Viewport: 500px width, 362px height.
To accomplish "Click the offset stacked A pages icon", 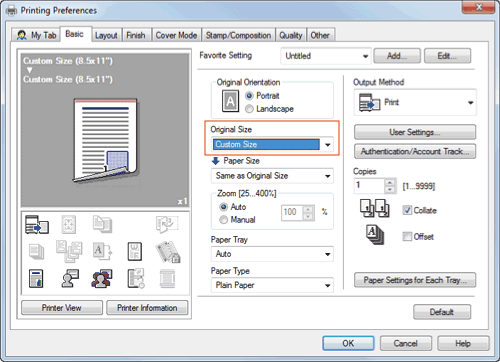I will [x=375, y=235].
